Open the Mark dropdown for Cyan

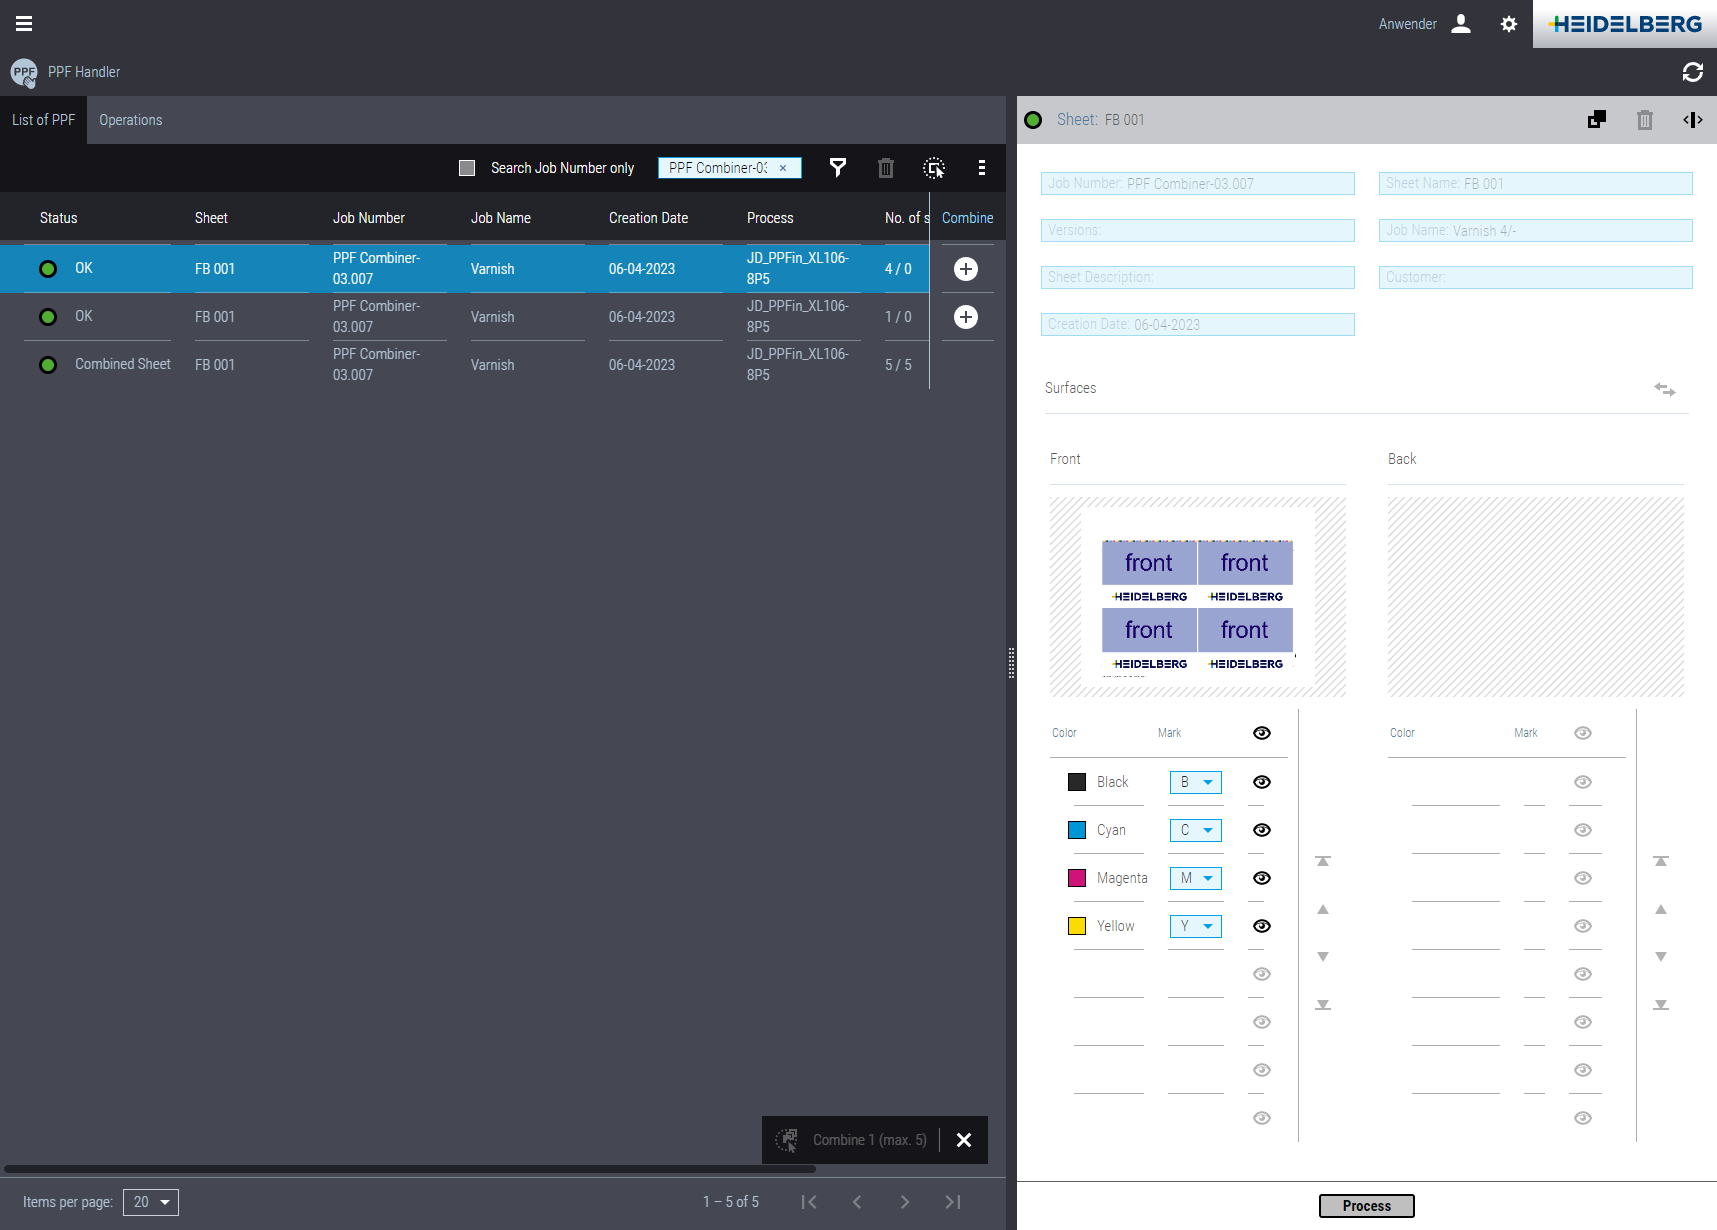coord(1196,830)
